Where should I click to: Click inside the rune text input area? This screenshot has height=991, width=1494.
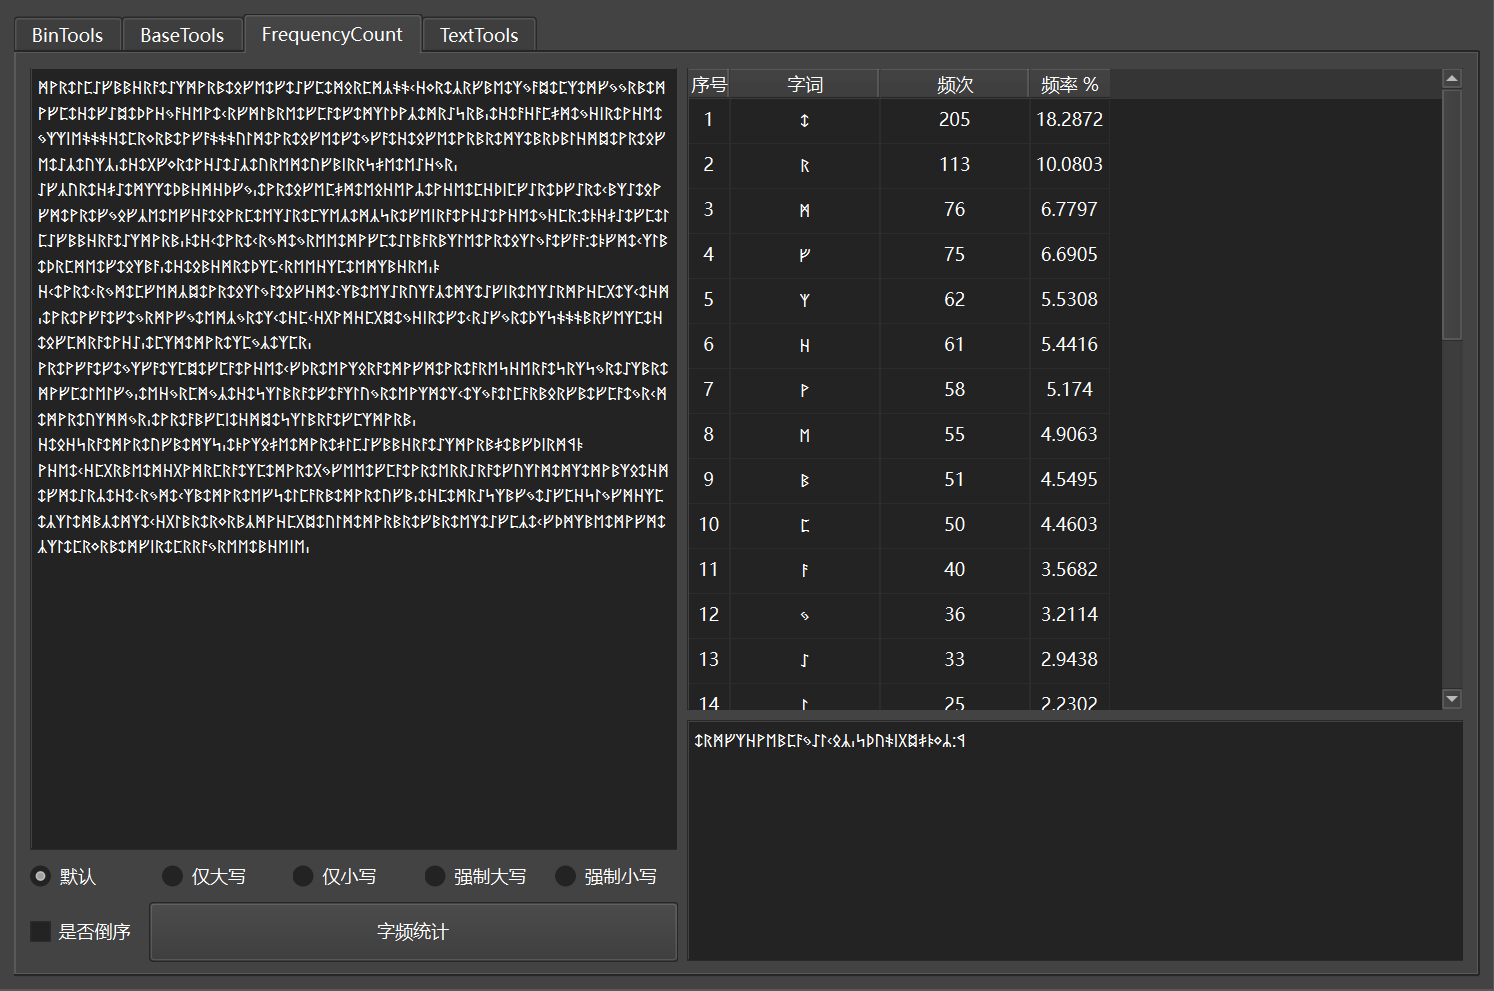[354, 700]
